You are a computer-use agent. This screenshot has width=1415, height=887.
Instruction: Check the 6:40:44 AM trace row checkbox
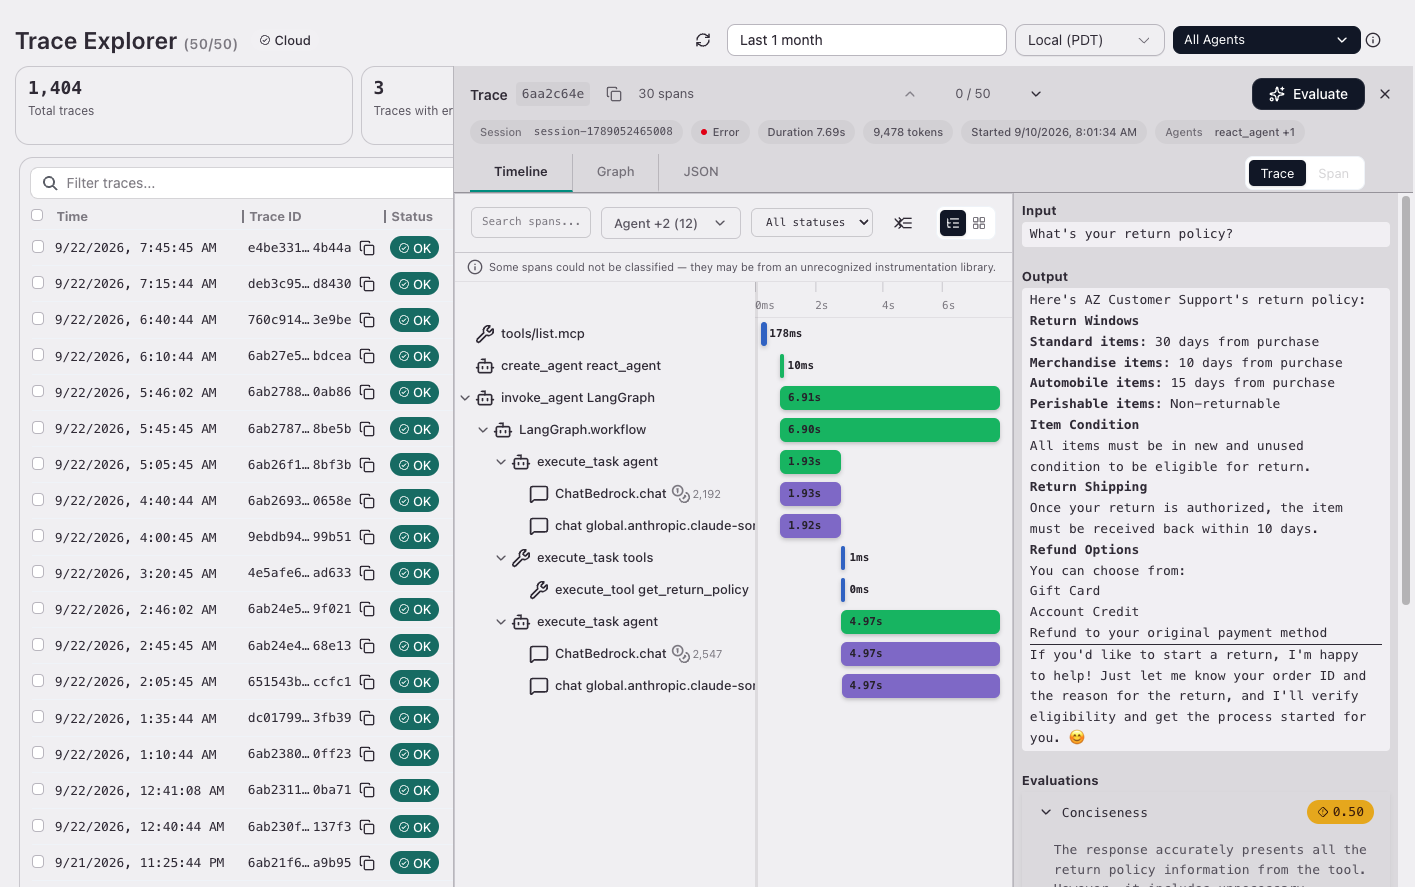(x=37, y=318)
